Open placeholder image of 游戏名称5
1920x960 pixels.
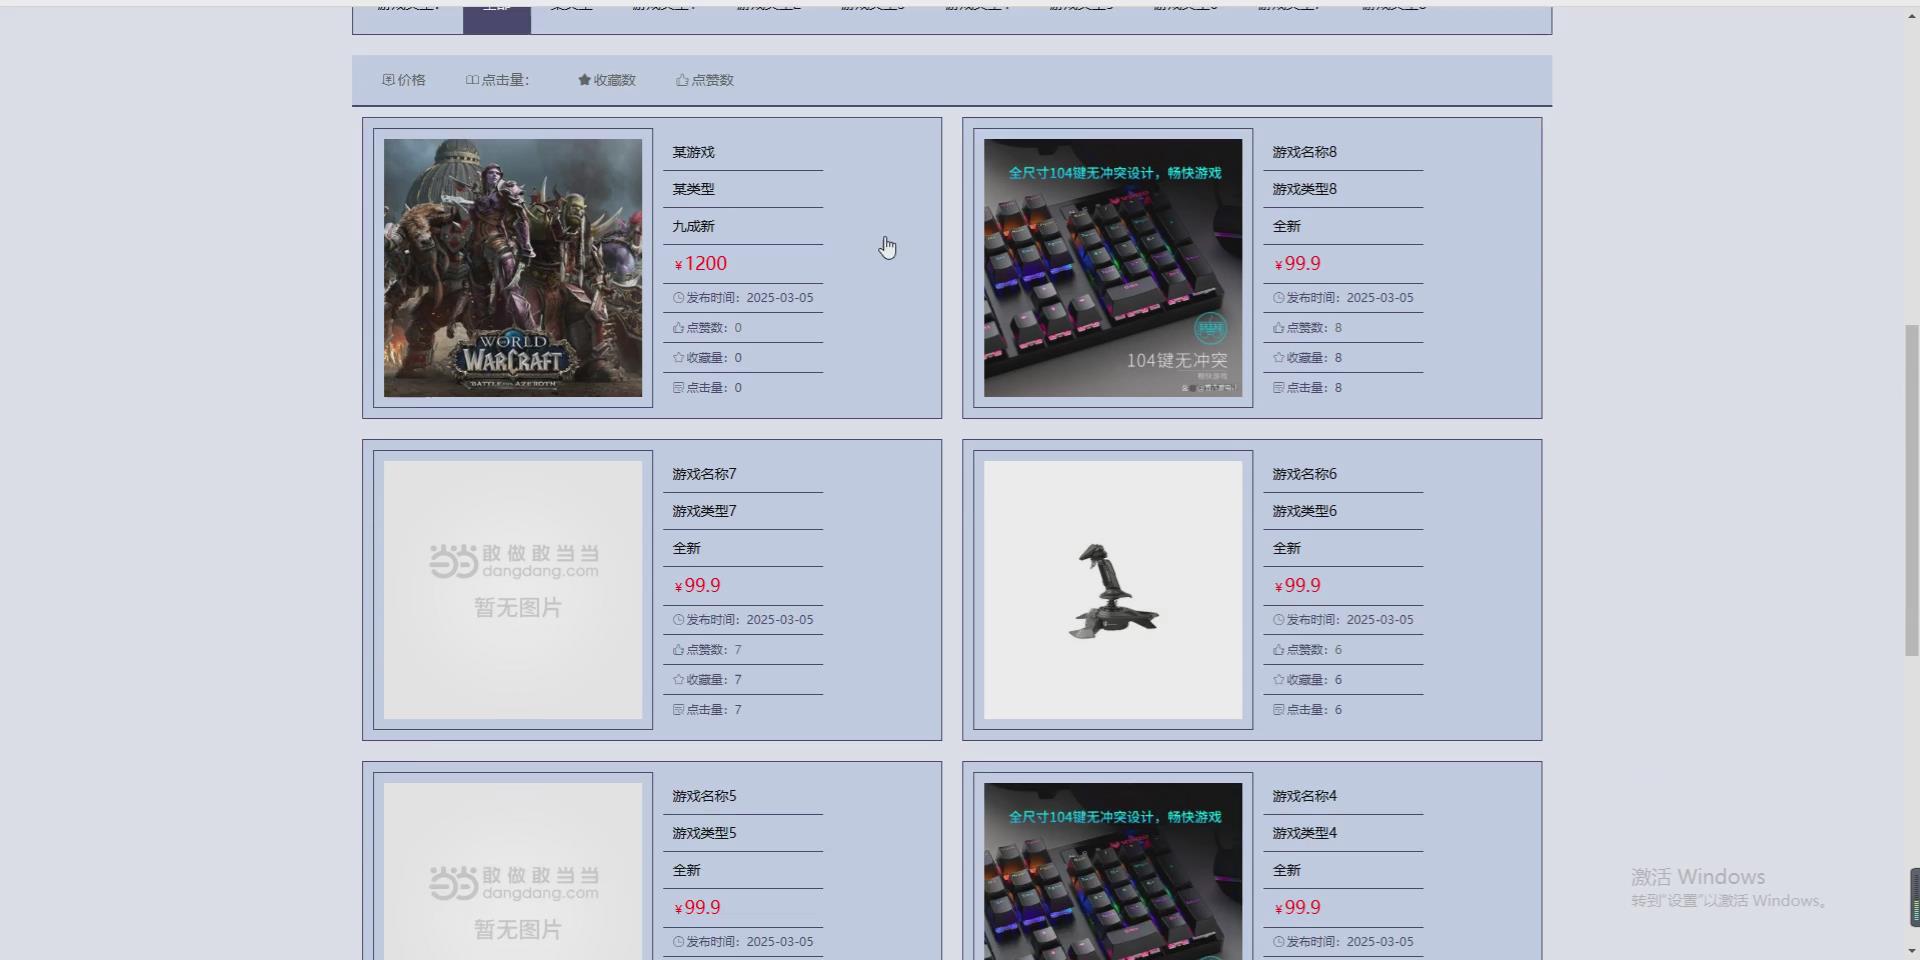(513, 871)
